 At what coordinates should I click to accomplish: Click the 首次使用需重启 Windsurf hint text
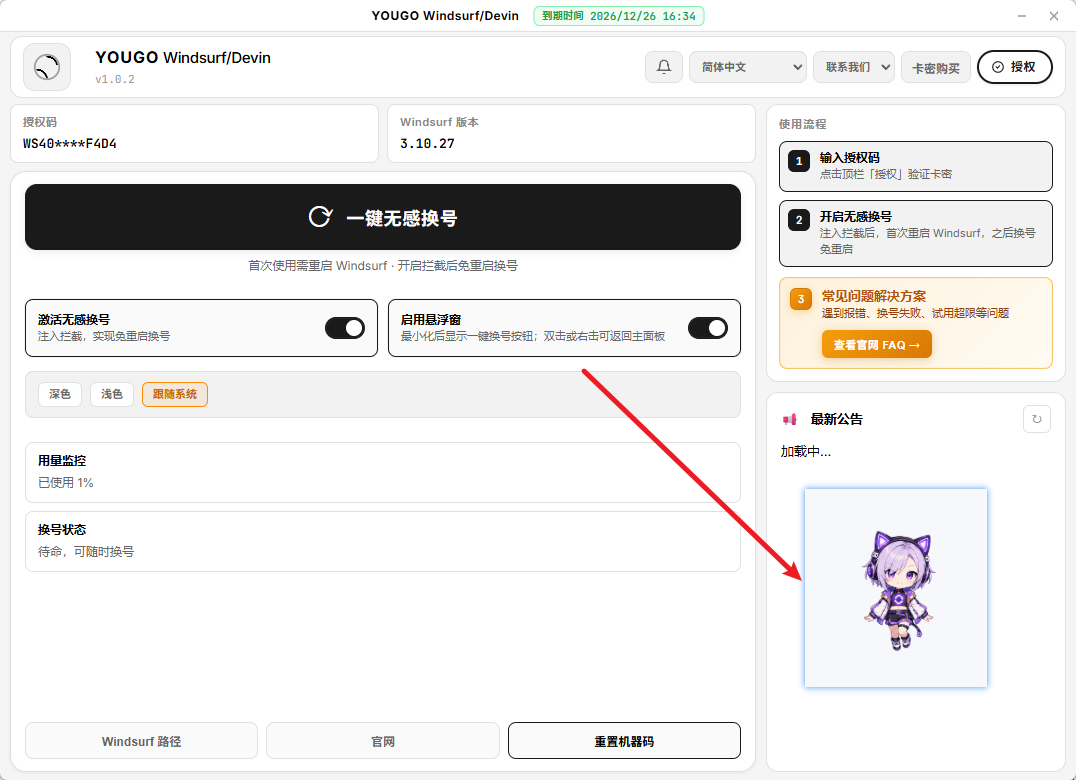383,265
